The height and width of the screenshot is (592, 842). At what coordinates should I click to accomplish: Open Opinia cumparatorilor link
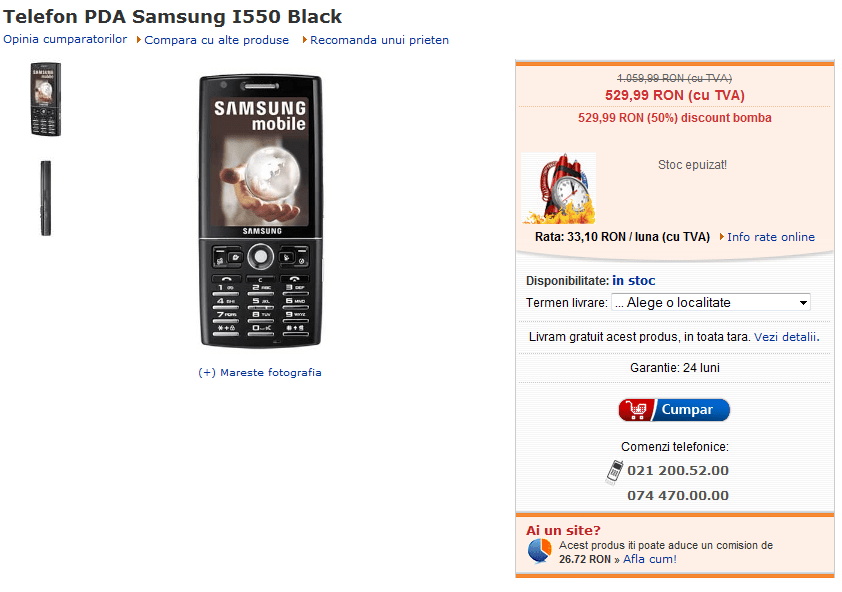(x=65, y=39)
